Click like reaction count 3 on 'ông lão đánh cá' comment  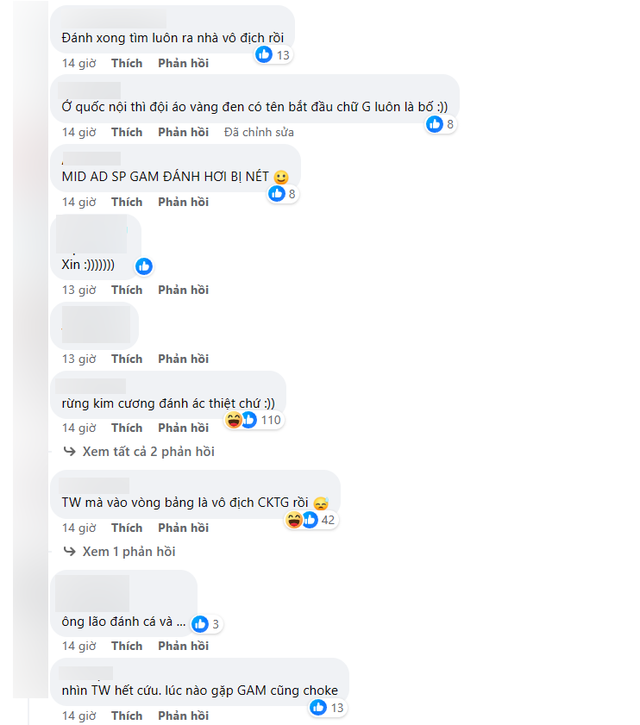(x=213, y=624)
